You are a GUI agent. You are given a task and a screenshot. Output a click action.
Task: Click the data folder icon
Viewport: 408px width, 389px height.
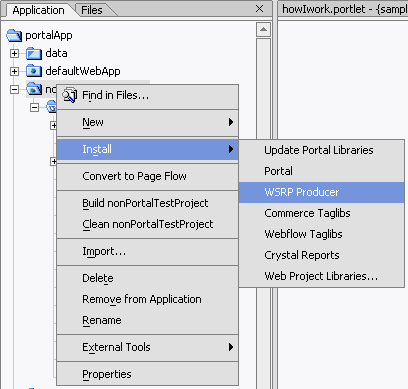click(x=34, y=53)
